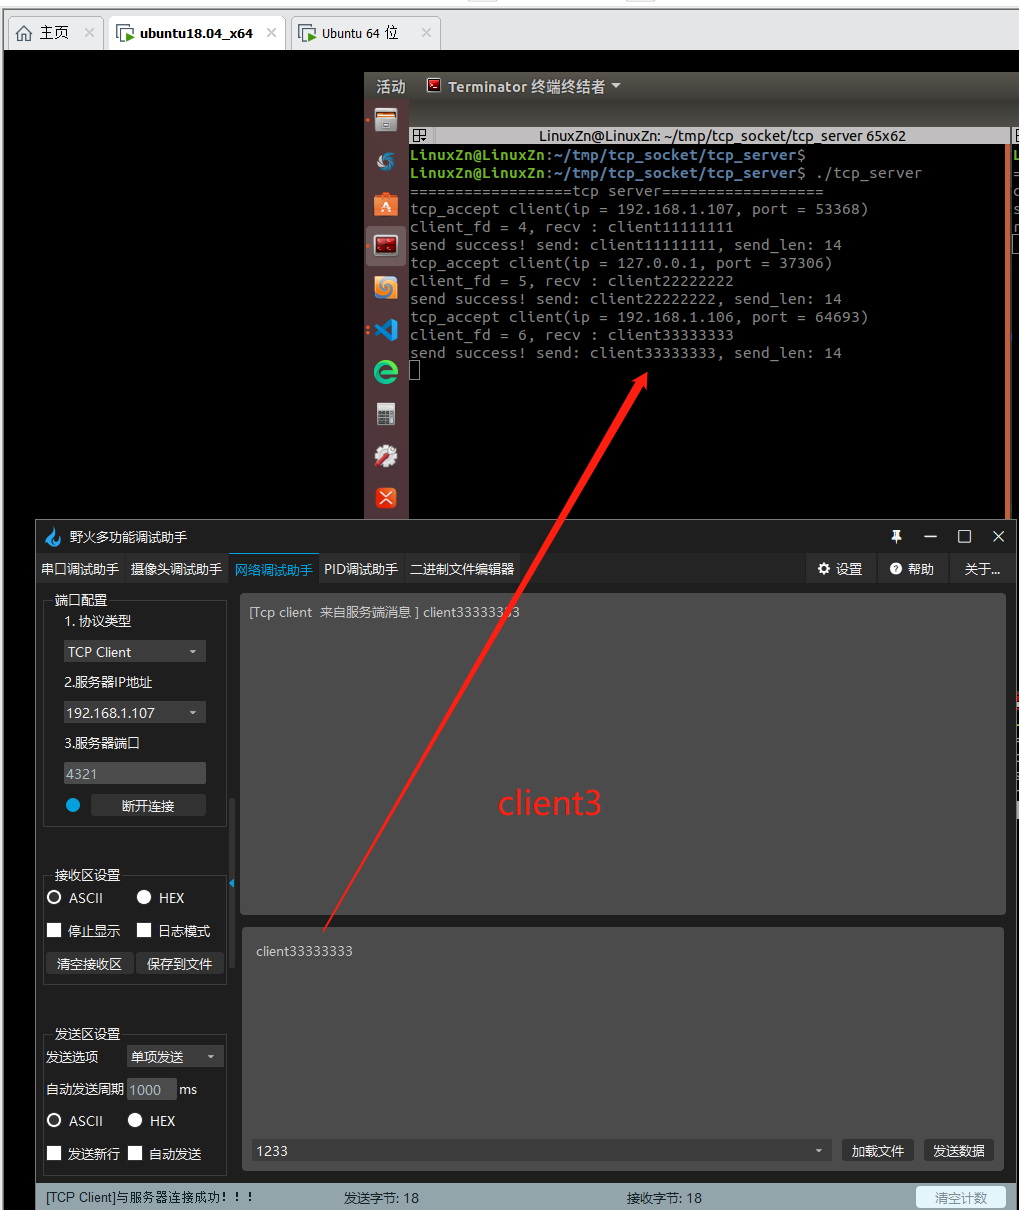Pin the debug assistant window on top
This screenshot has height=1210, width=1019.
point(896,537)
